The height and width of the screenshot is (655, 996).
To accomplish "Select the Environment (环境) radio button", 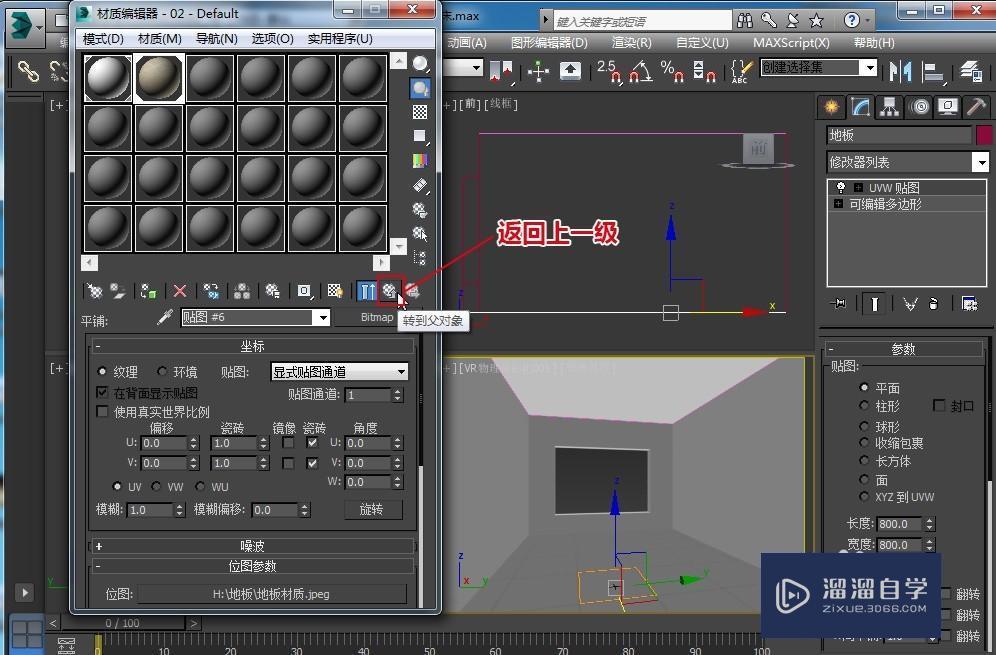I will [164, 372].
